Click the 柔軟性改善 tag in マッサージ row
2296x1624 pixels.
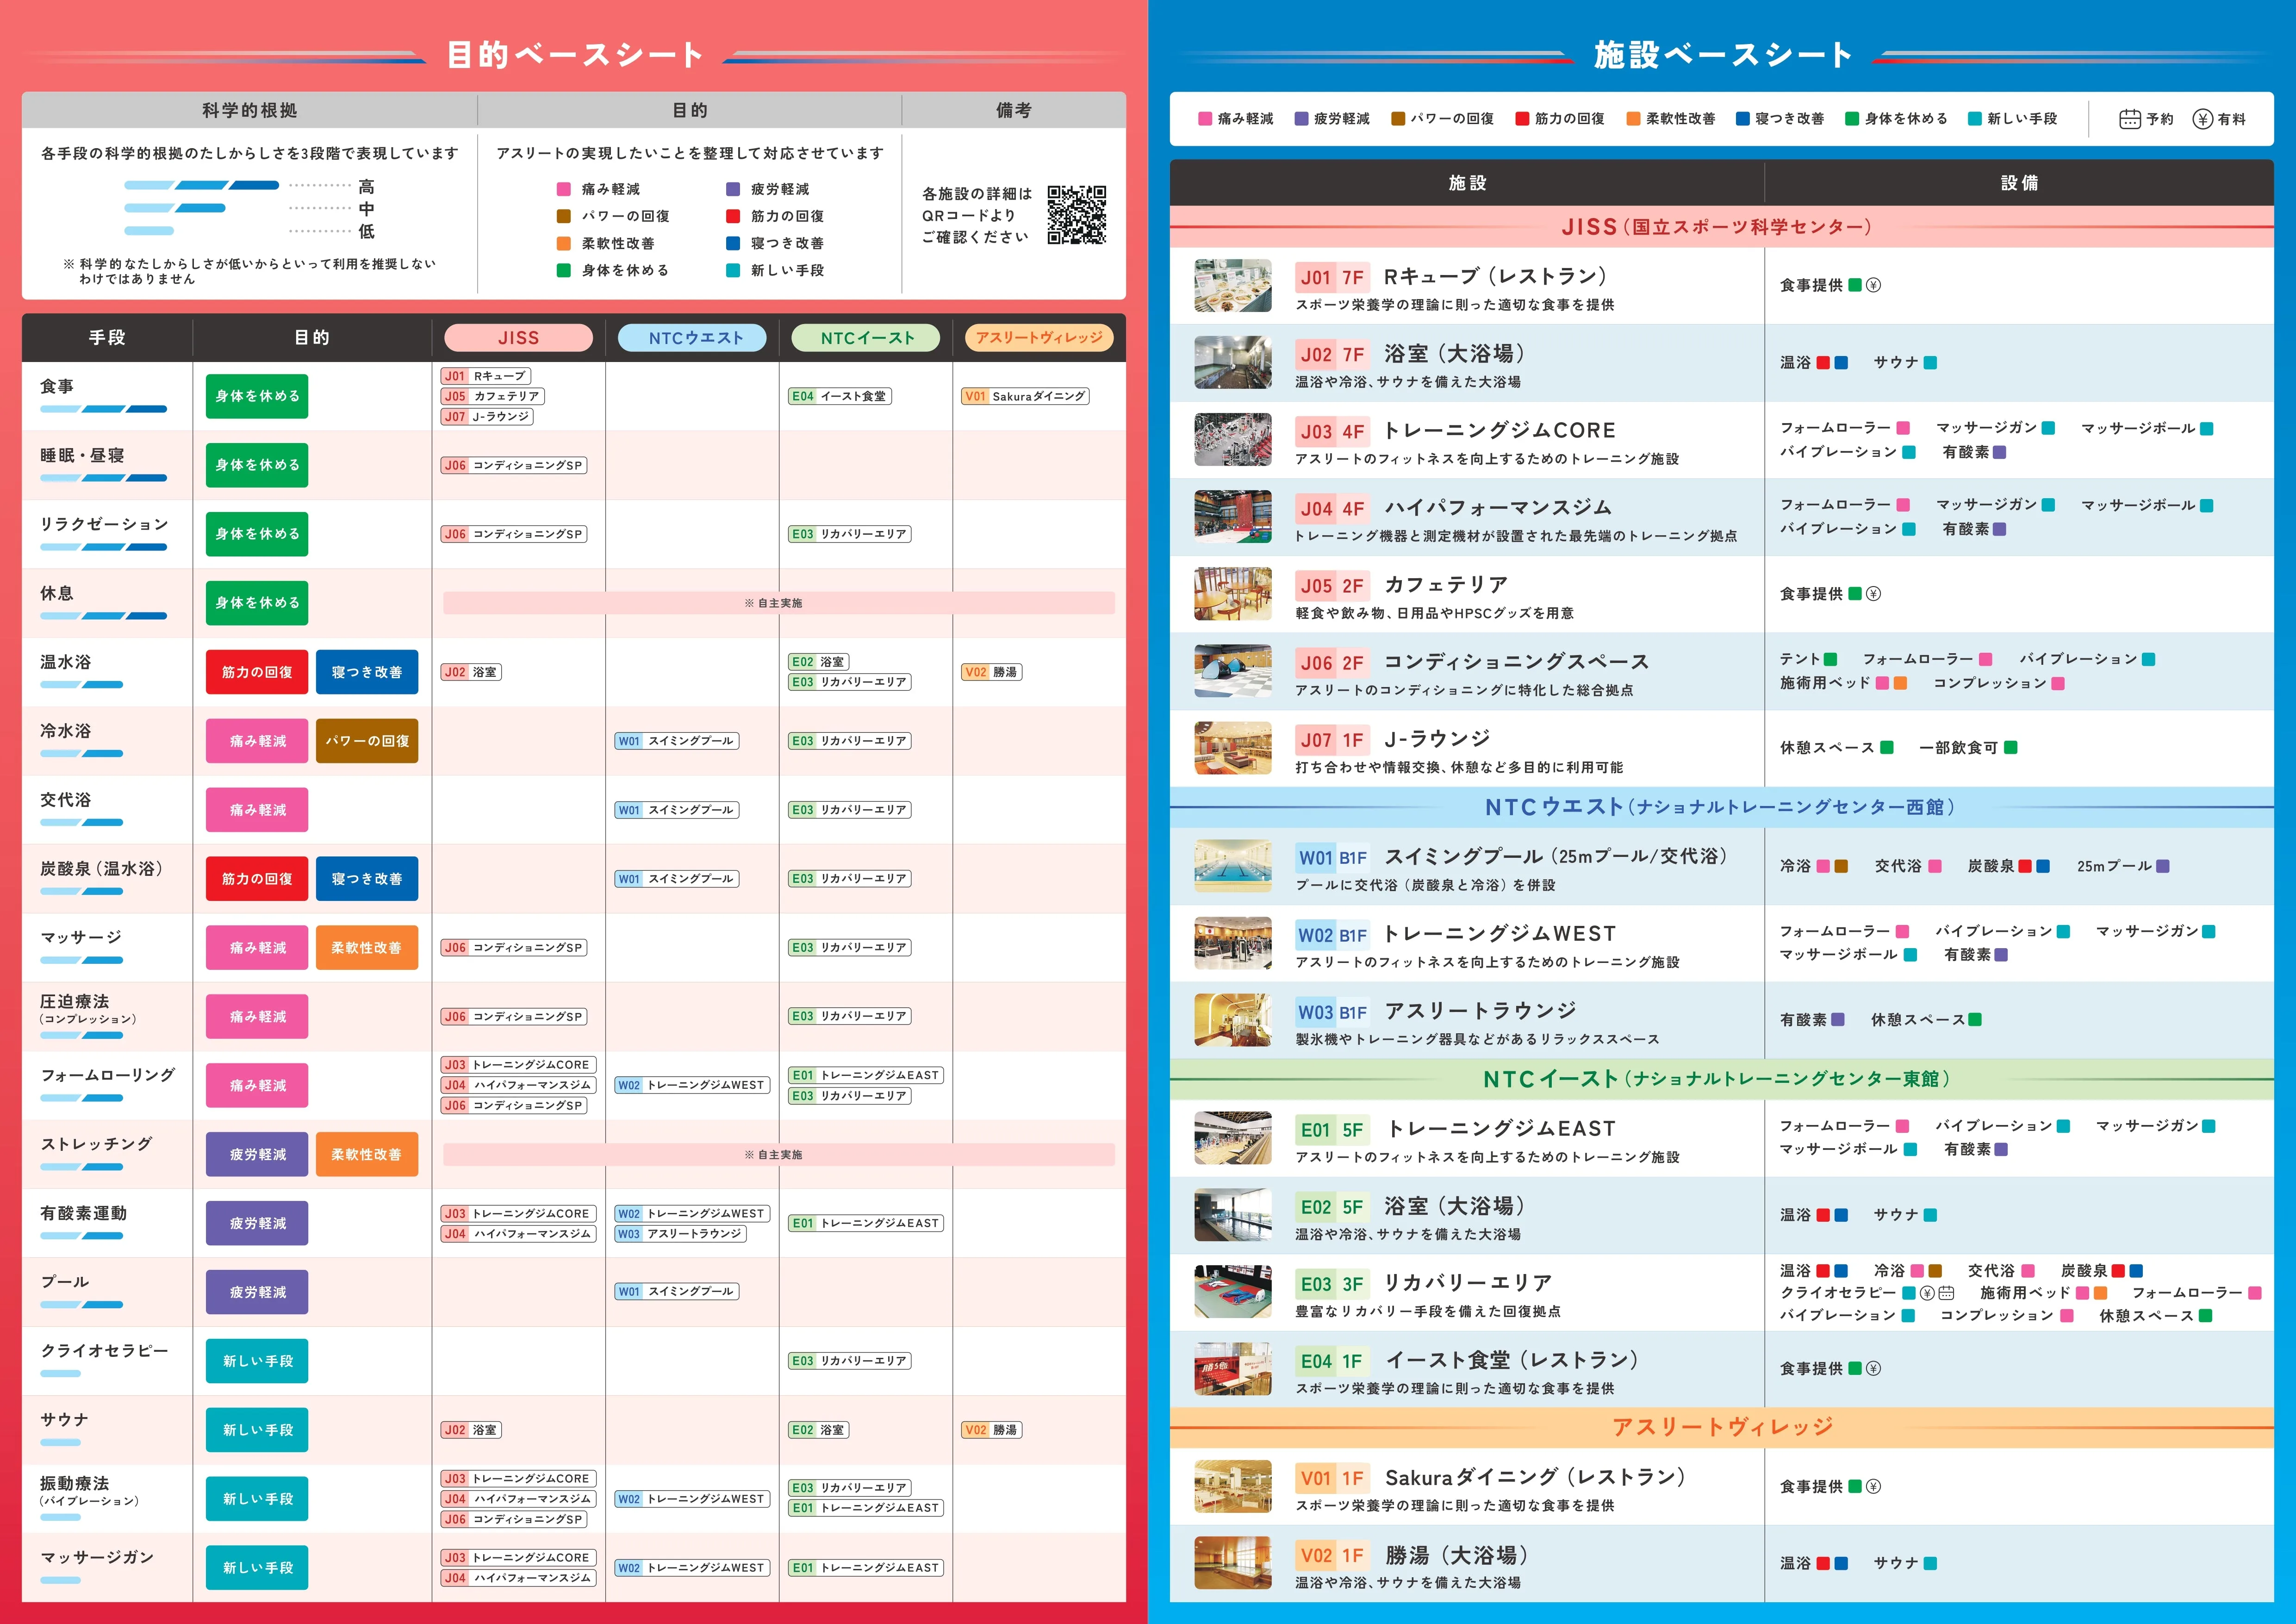(x=367, y=947)
